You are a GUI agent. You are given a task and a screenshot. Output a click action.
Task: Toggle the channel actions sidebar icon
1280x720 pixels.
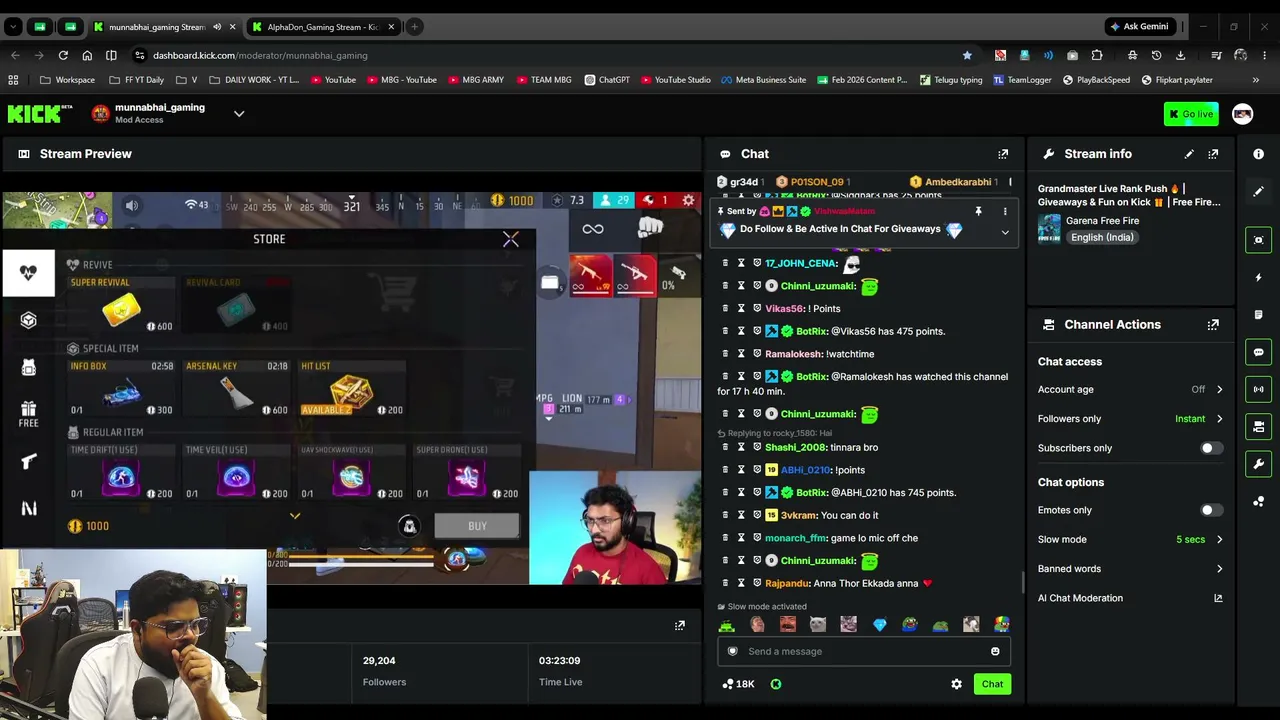click(1259, 427)
